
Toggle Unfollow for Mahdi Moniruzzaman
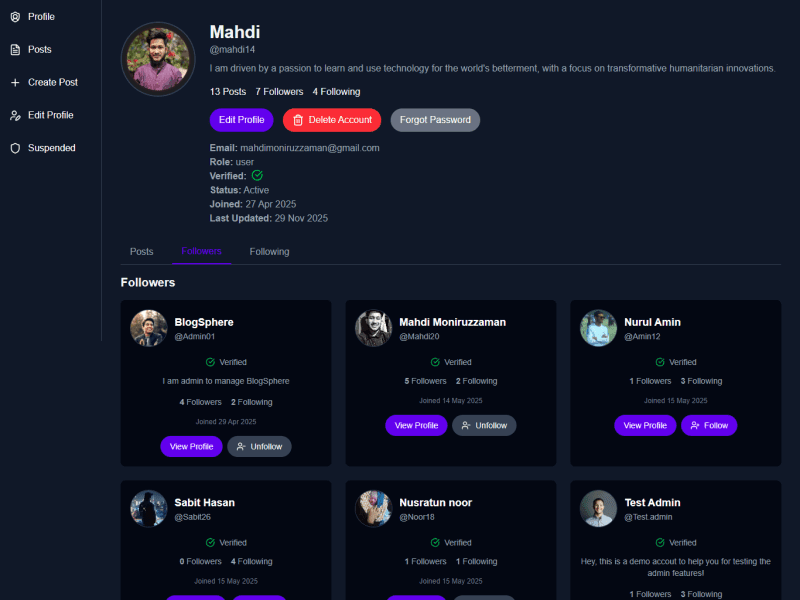[484, 425]
